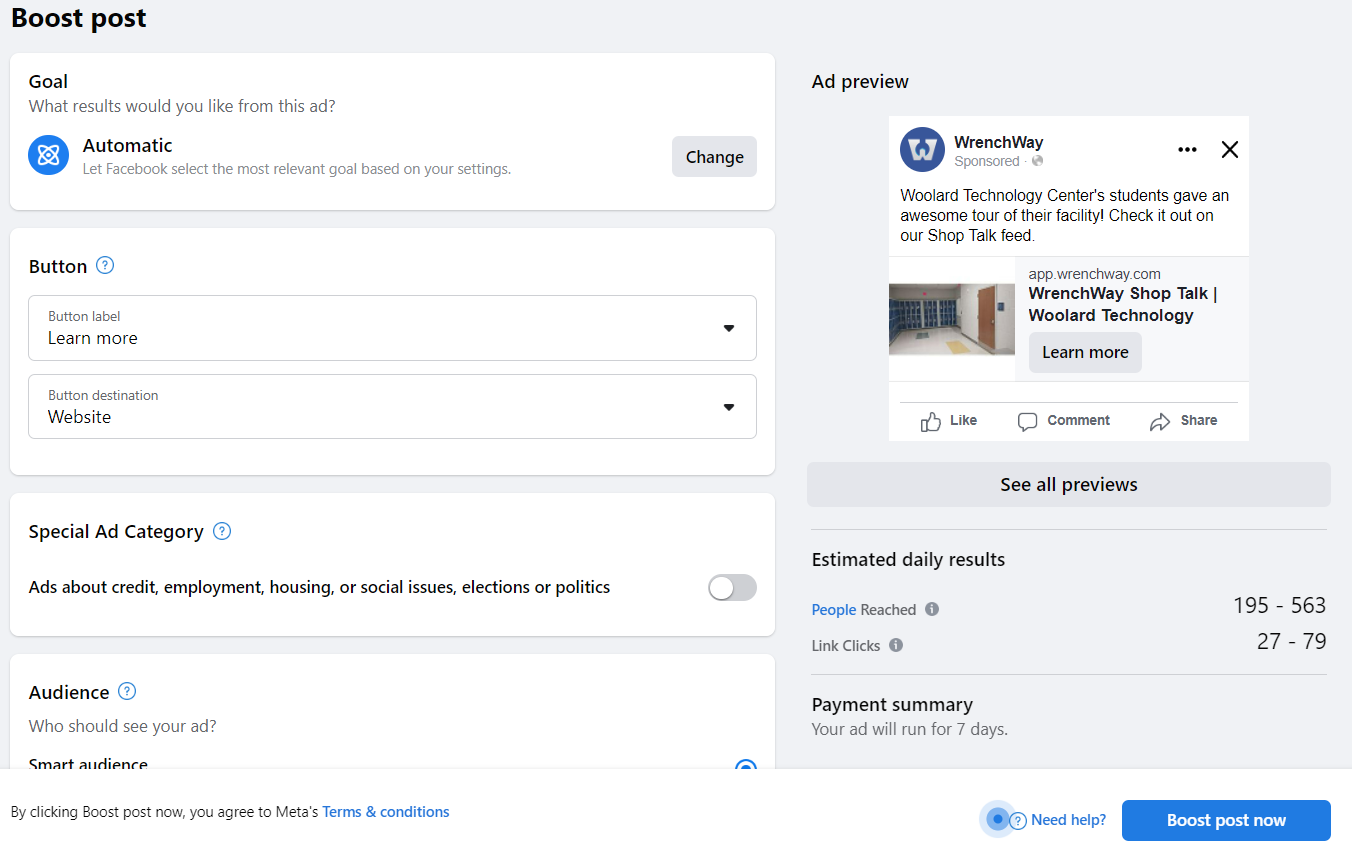Image resolution: width=1352 pixels, height=845 pixels.
Task: Click the WrenchWay Shop Talk link title
Action: [x=1123, y=304]
